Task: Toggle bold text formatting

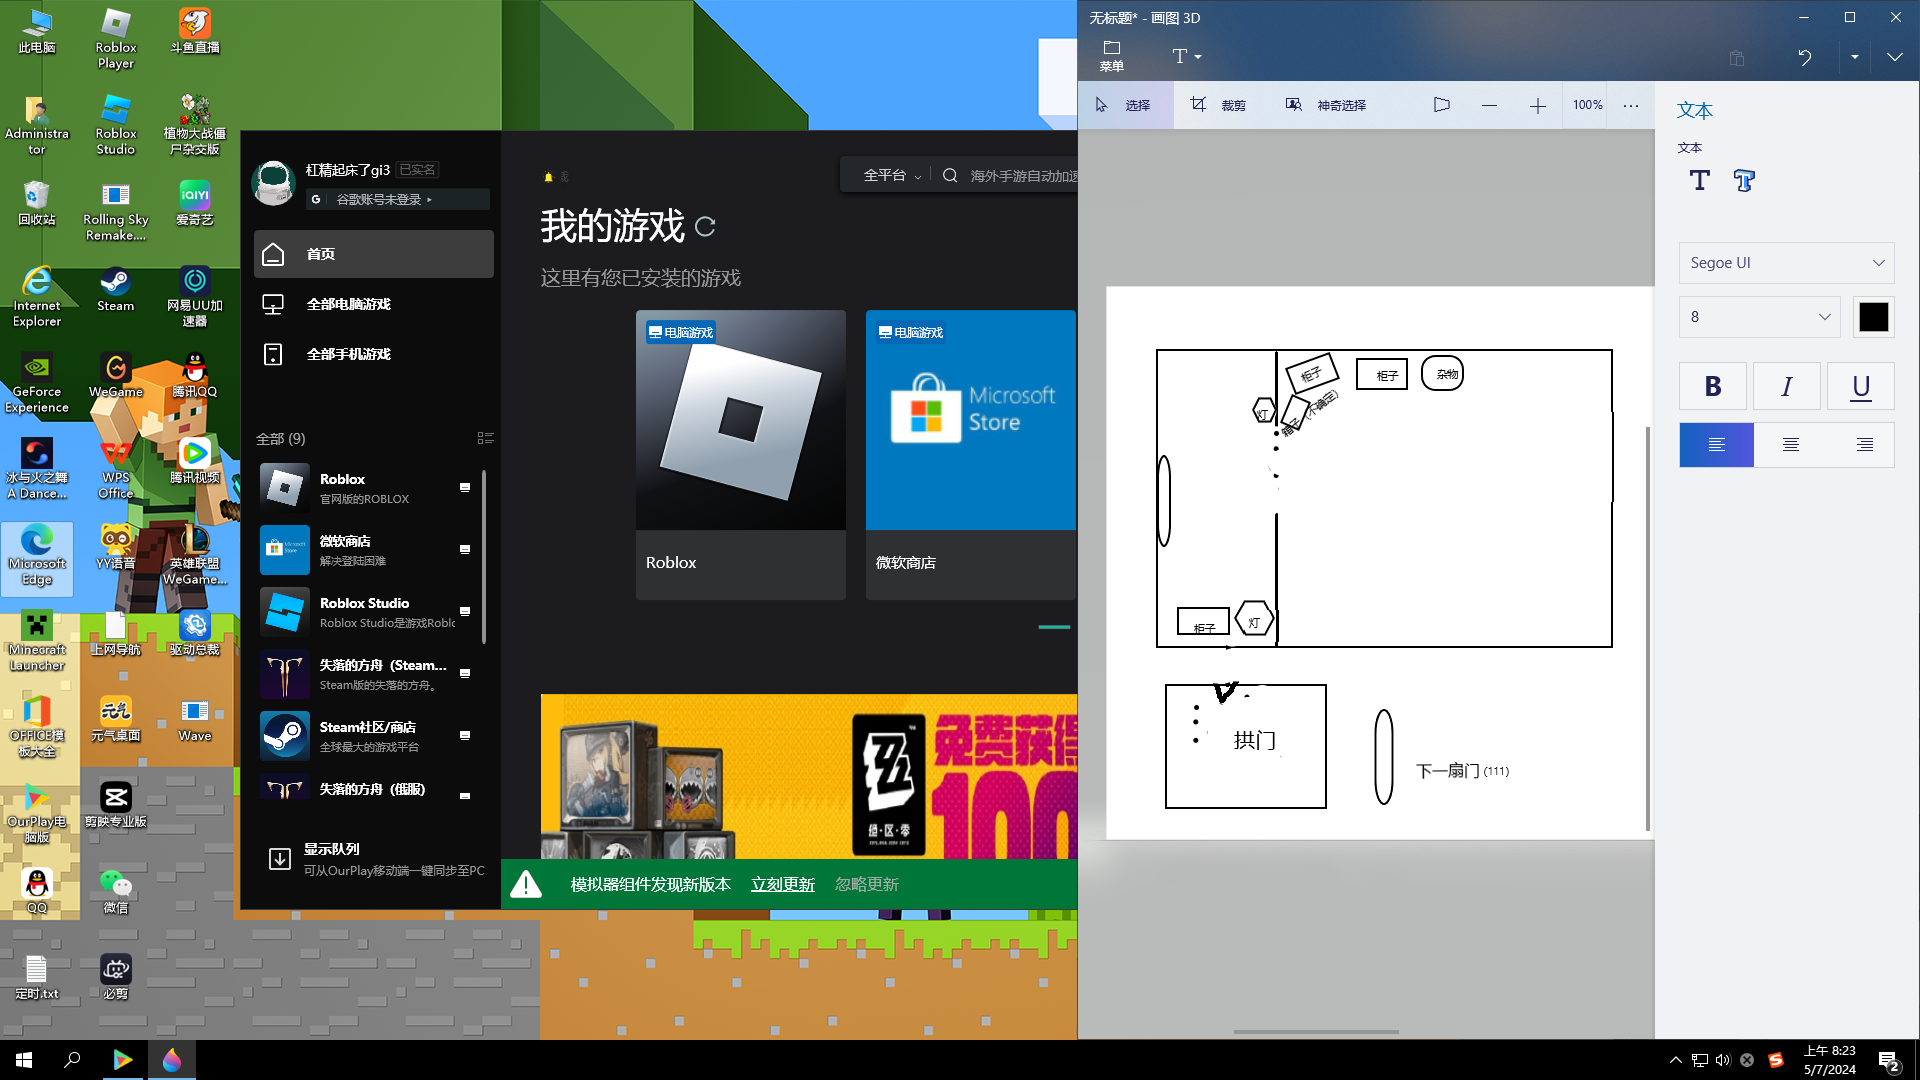Action: click(1712, 386)
